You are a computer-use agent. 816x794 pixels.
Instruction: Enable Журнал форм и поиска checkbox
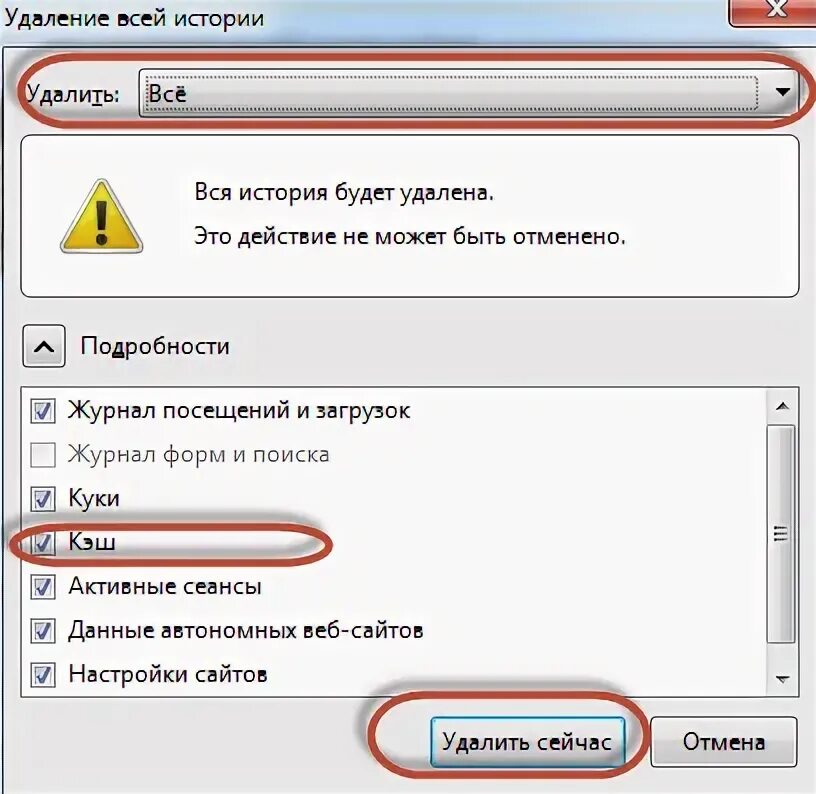43,455
